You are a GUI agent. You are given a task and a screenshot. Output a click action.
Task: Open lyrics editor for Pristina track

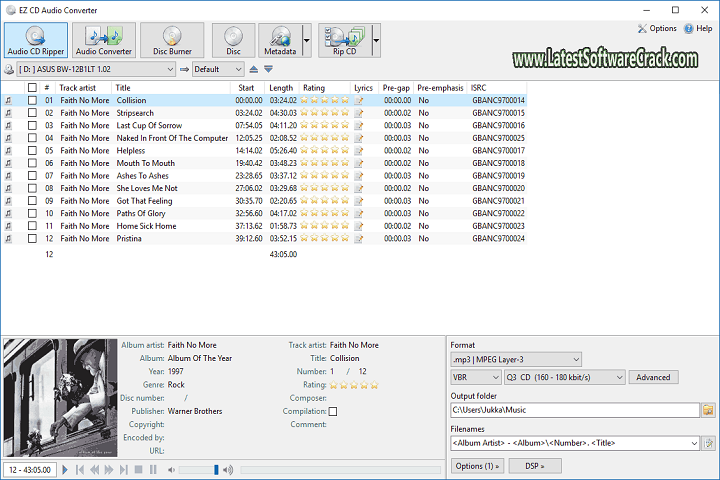click(x=359, y=238)
